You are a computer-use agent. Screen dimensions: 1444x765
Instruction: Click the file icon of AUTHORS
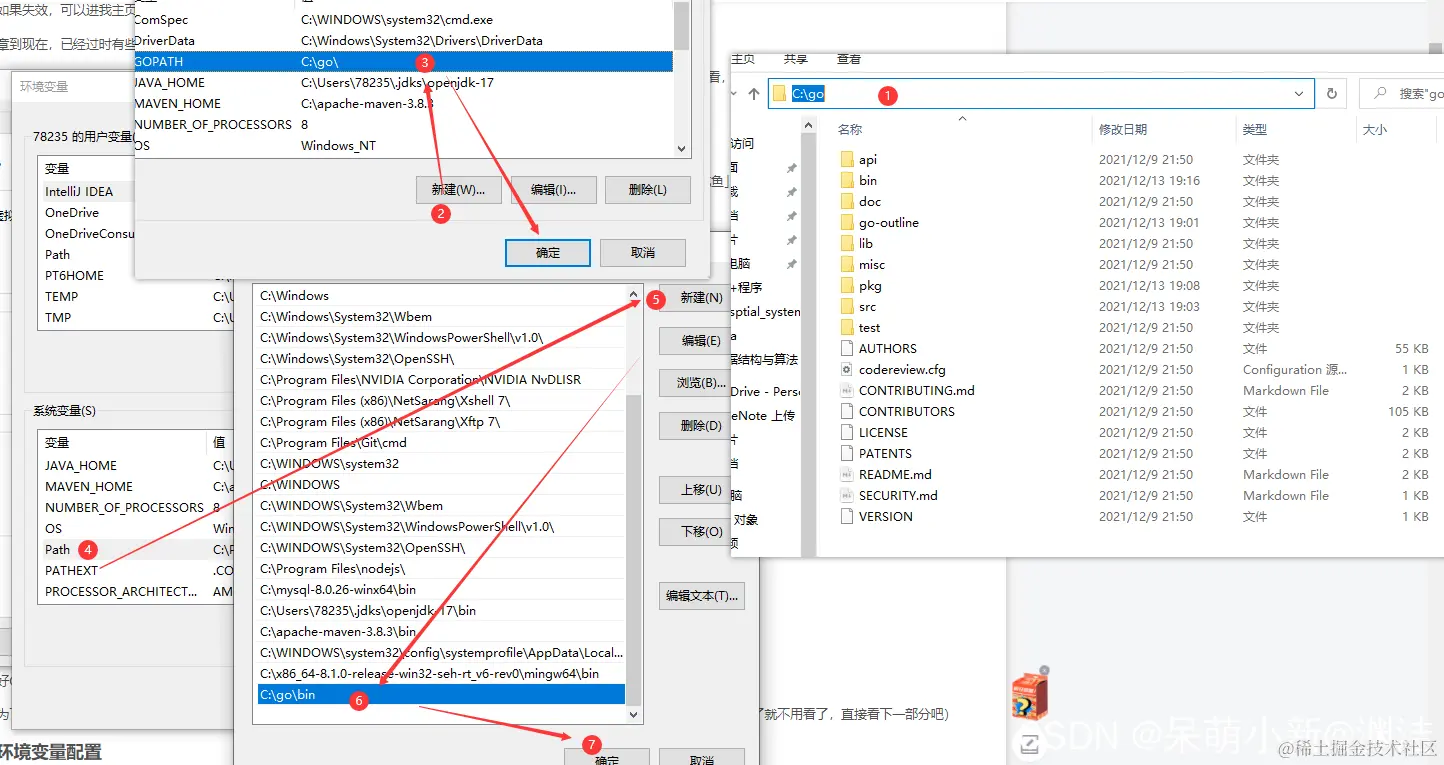846,349
